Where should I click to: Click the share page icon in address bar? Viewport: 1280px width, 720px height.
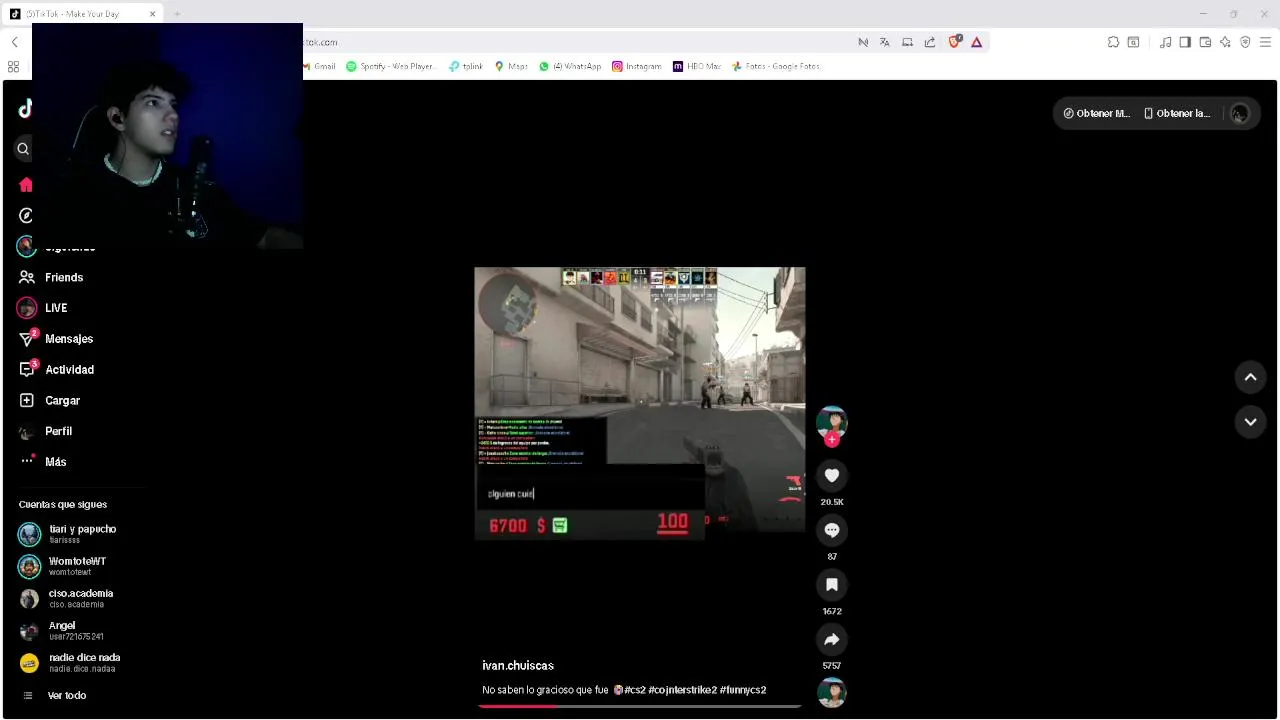(x=930, y=42)
